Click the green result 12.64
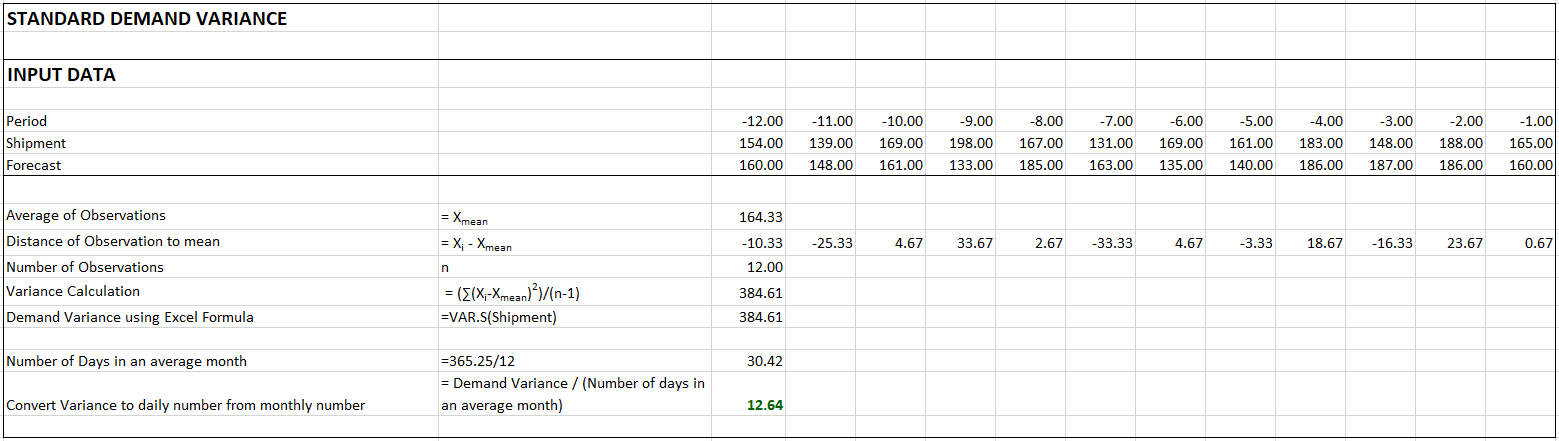The width and height of the screenshot is (1559, 441). (x=765, y=405)
